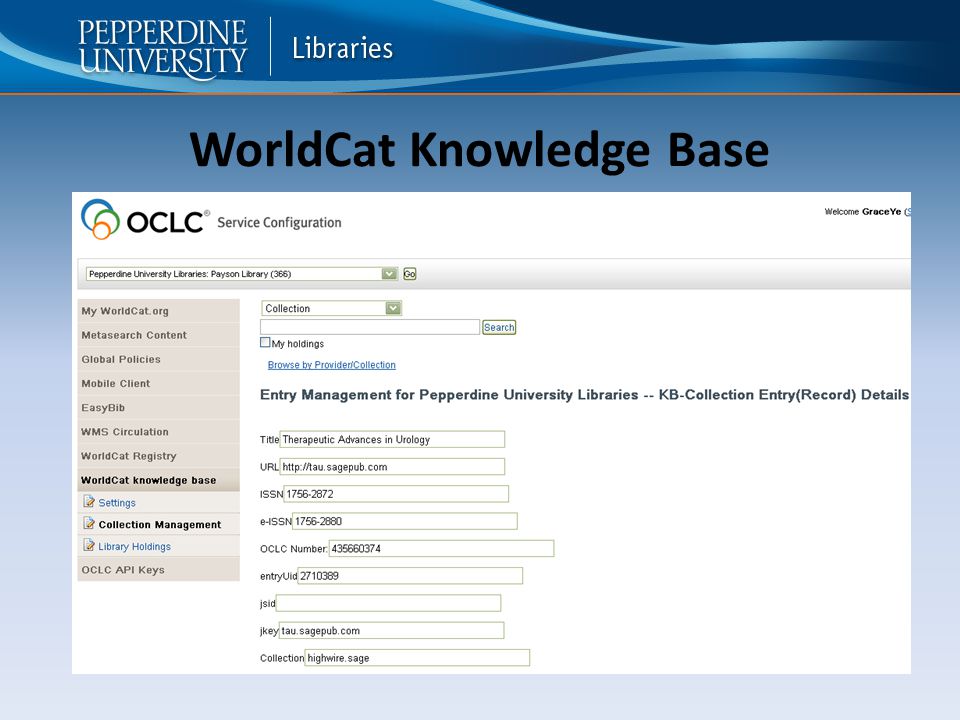Screen dimensions: 960x720
Task: Open the Pepperdine University Libraries institution dropdown
Action: pos(242,274)
